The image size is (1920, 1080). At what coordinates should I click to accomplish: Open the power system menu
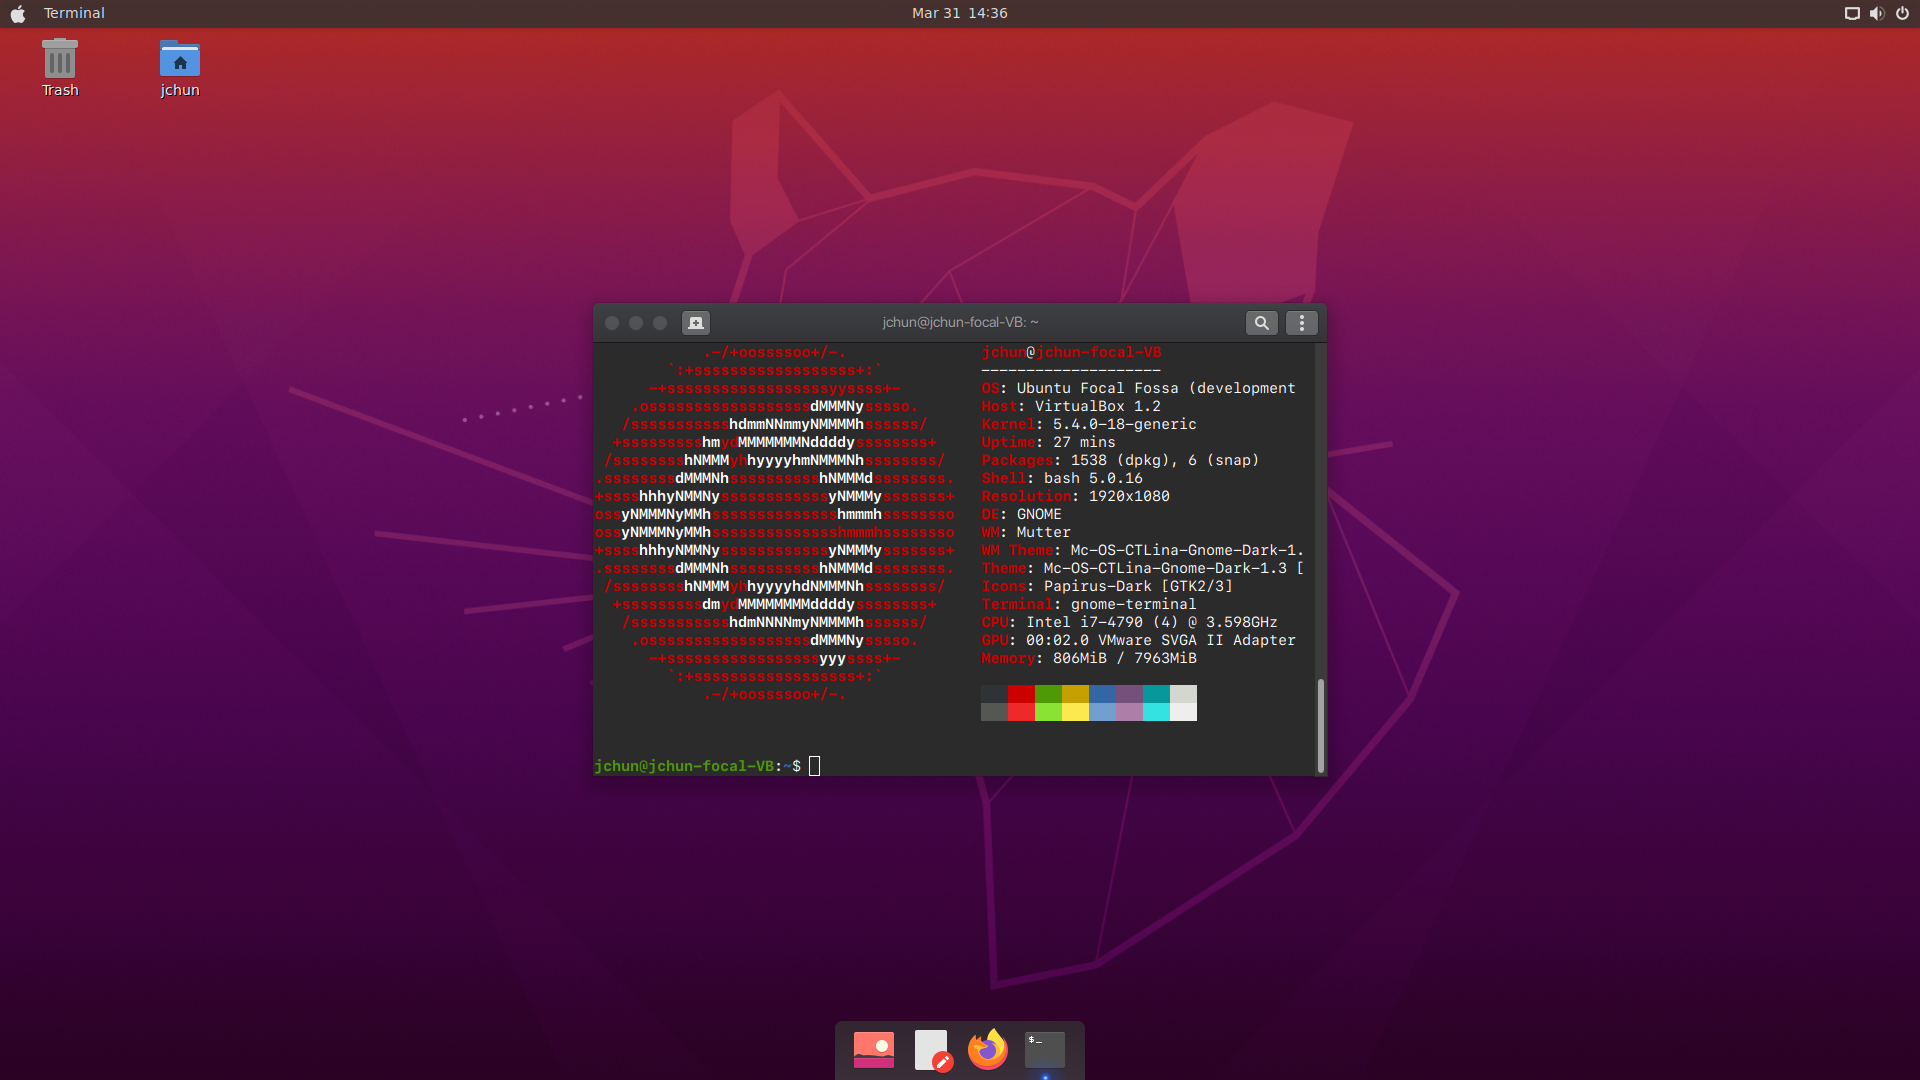[x=1902, y=13]
